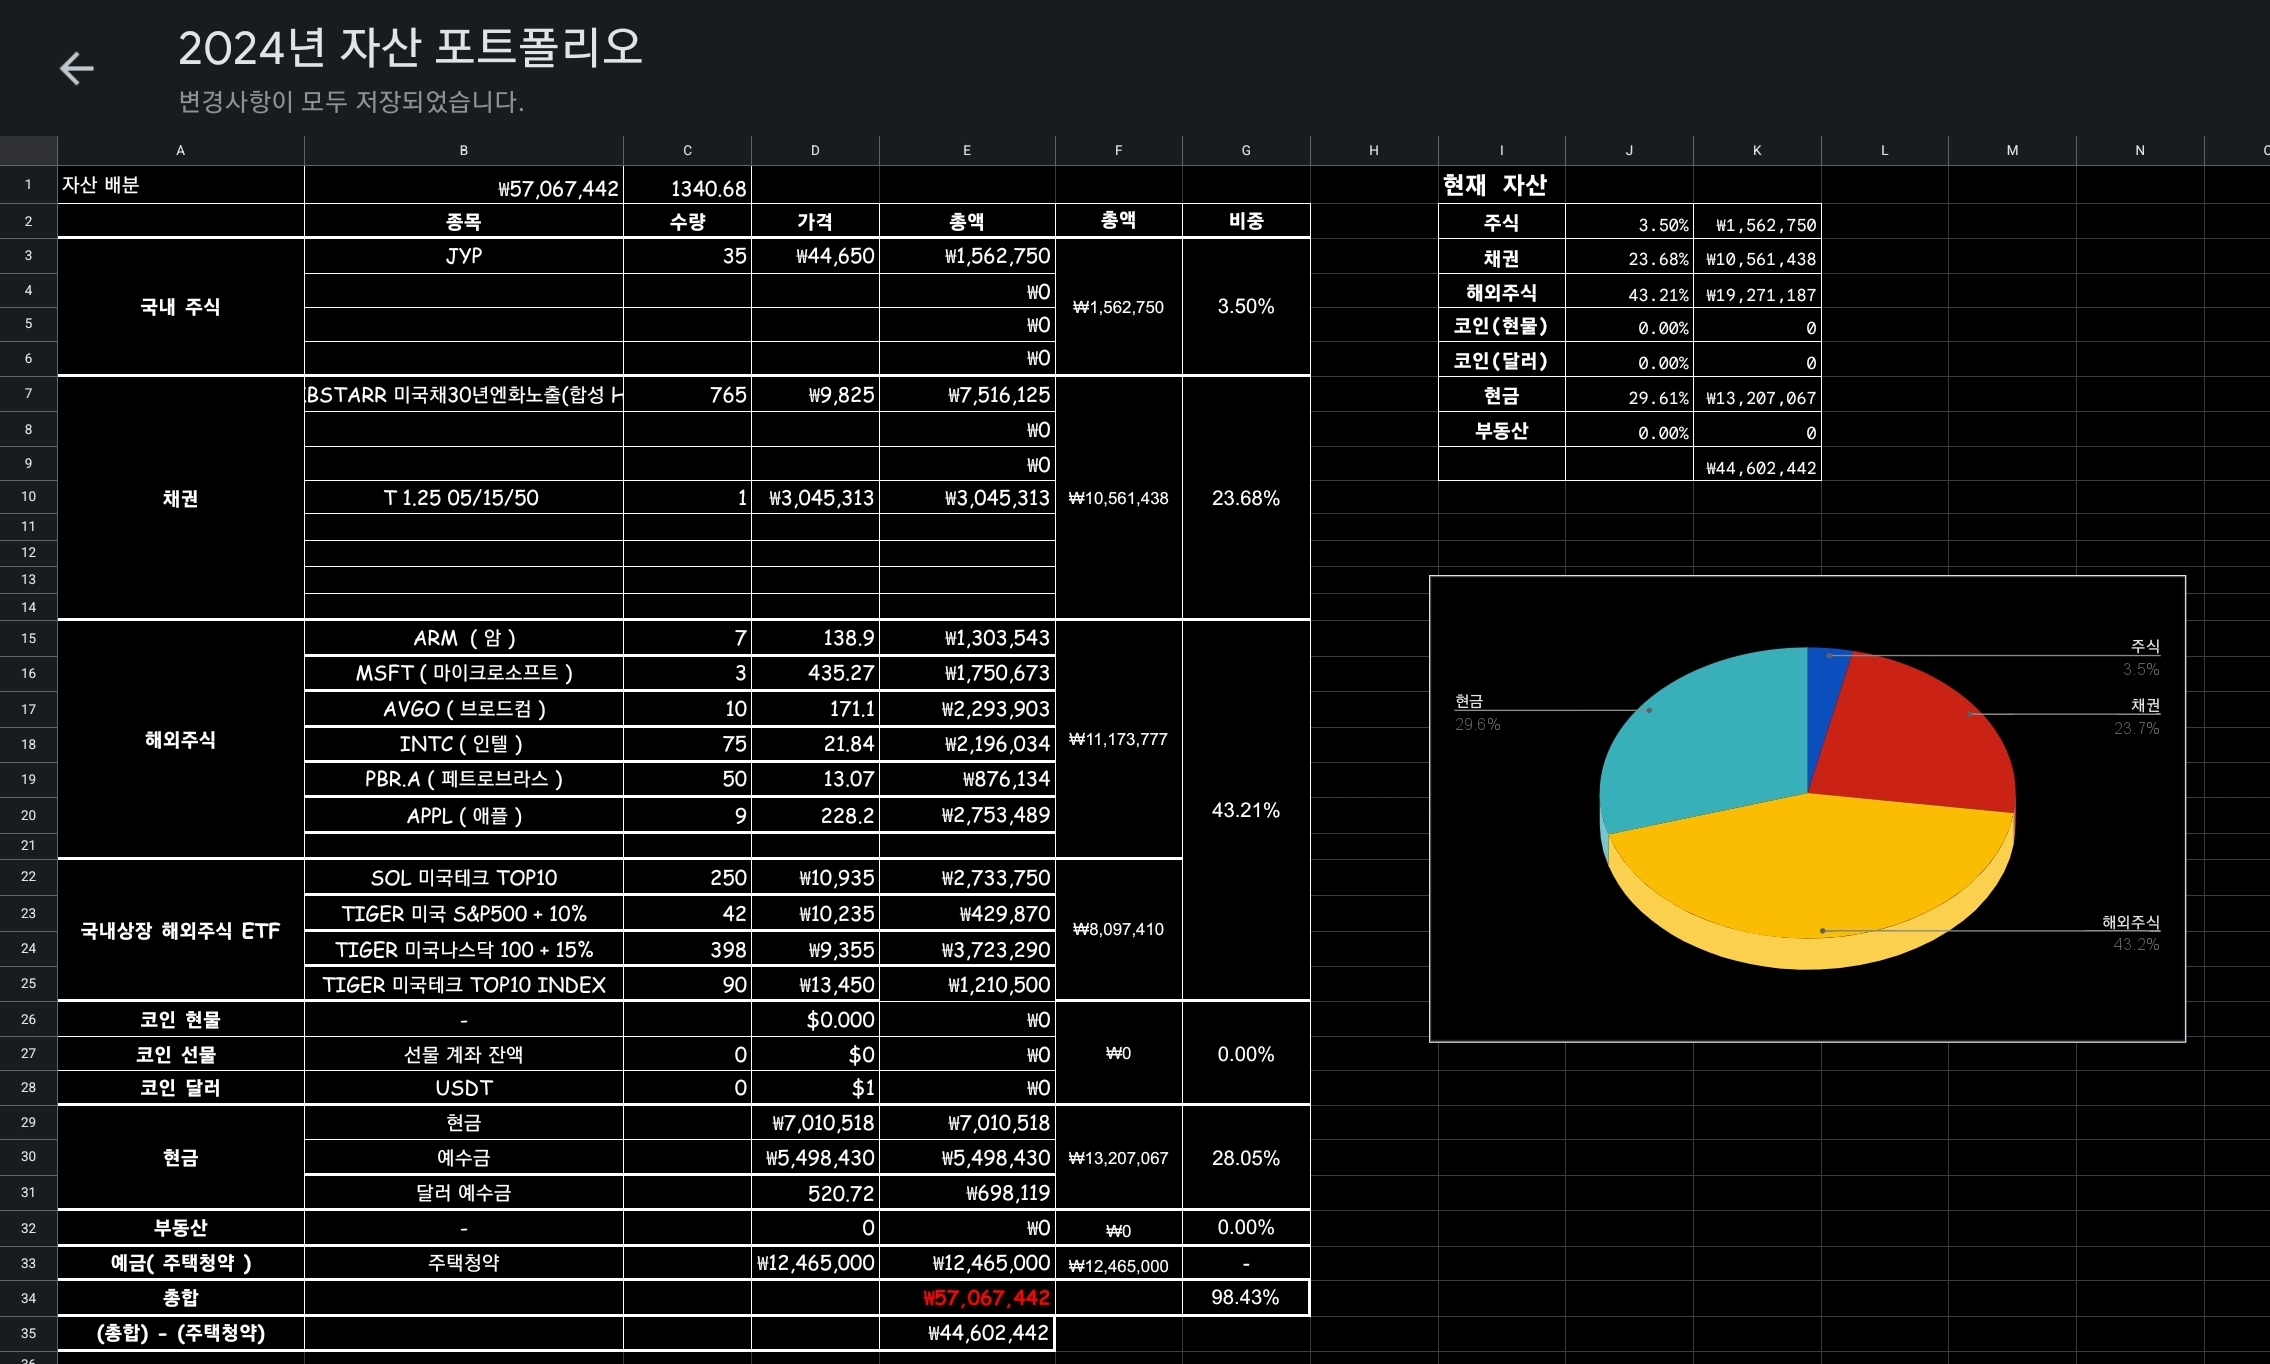Click the MSFT ( 마이크로소프트 ) cell
This screenshot has width=2270, height=1364.
pos(463,673)
